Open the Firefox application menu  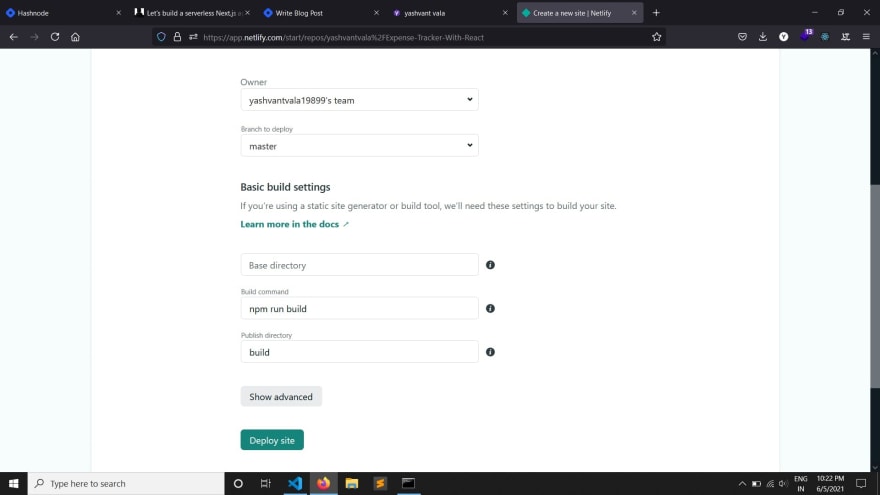(866, 37)
